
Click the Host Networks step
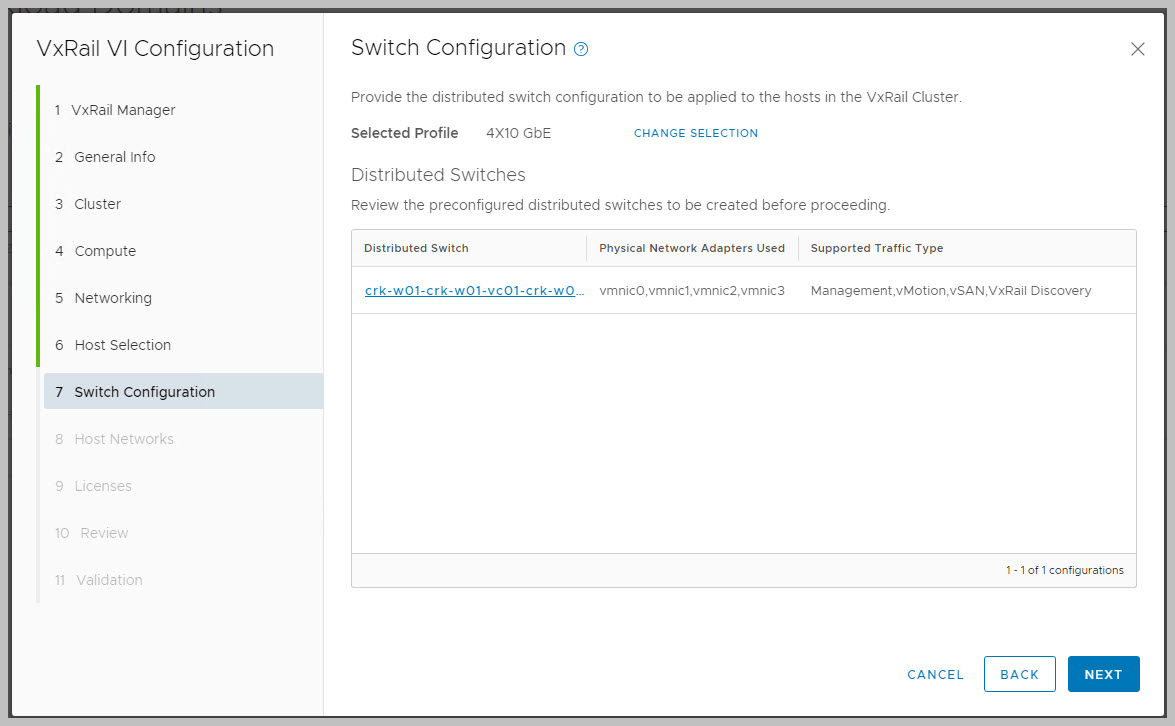123,439
